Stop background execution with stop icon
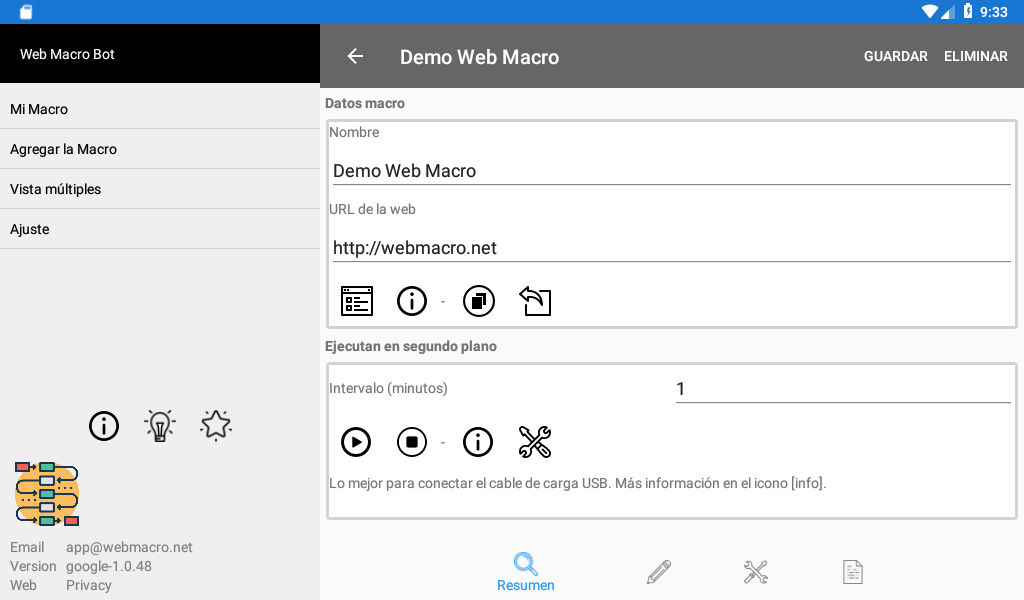This screenshot has height=600, width=1024. pos(412,442)
